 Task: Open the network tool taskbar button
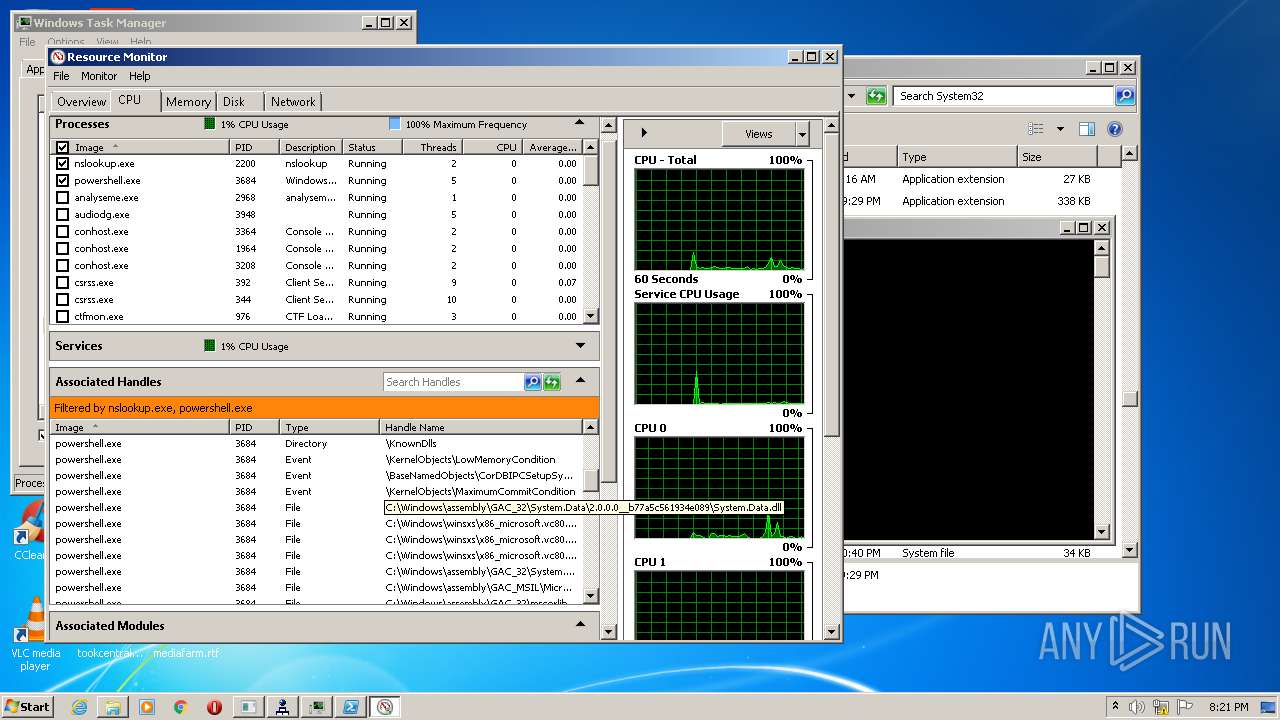[x=283, y=707]
